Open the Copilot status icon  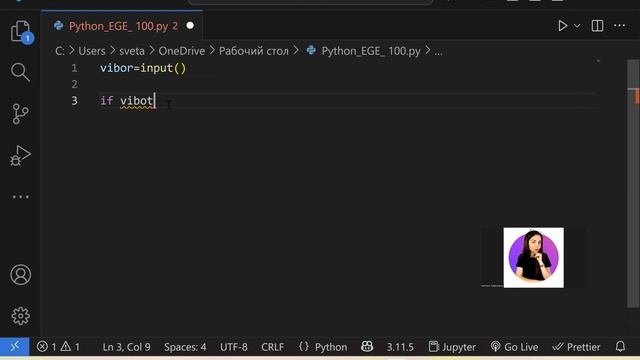tap(367, 347)
